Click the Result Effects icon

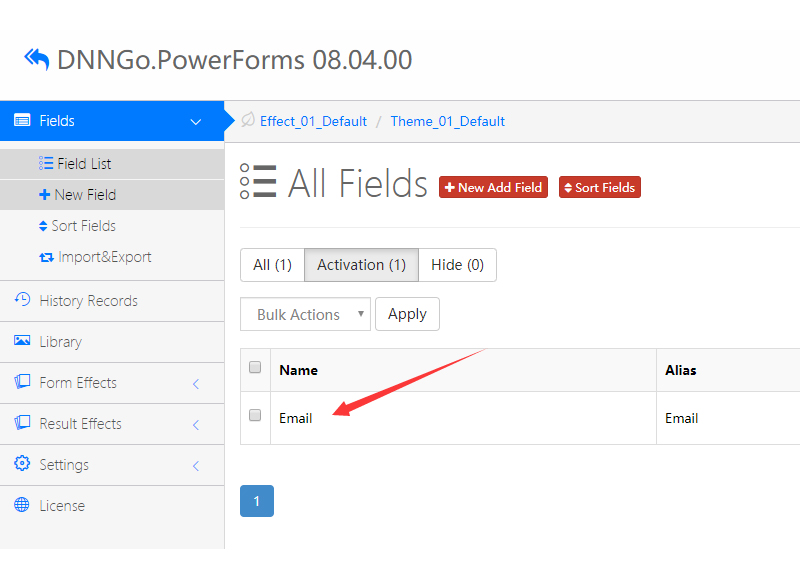22,422
